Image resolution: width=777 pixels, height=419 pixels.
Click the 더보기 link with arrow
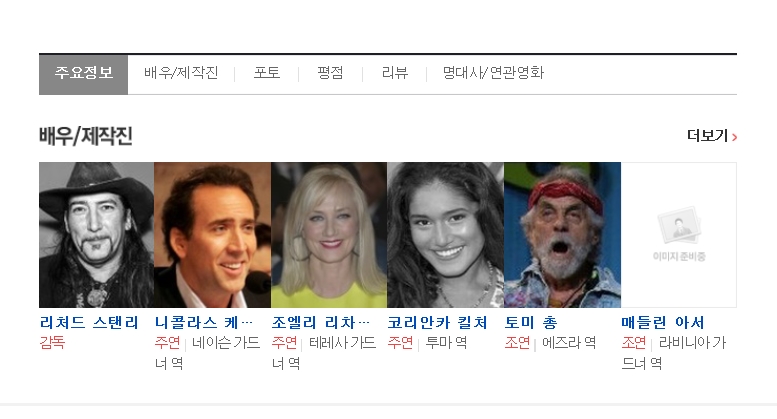click(x=712, y=136)
